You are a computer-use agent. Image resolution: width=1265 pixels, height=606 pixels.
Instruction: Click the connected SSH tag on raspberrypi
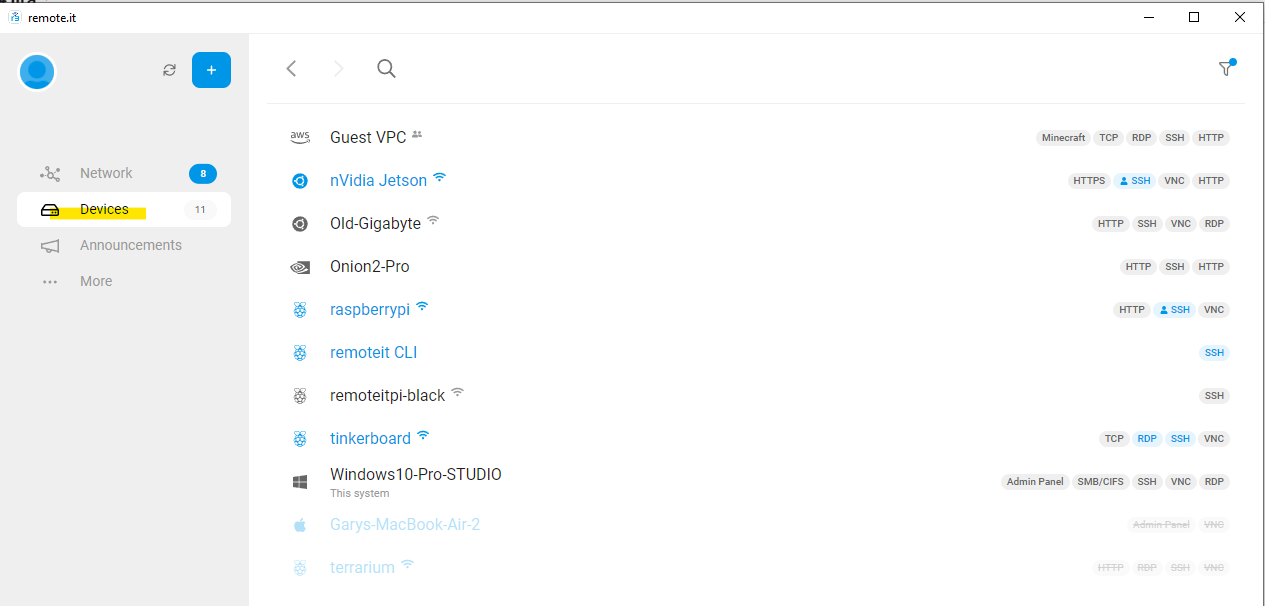(1174, 310)
